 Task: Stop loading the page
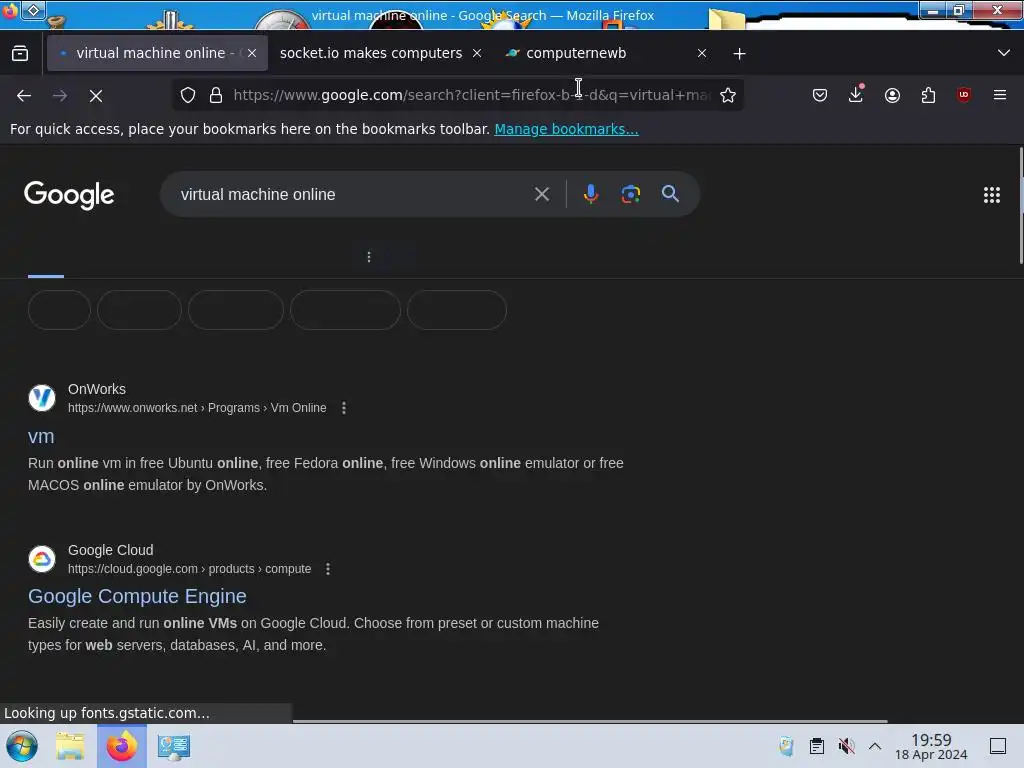click(x=96, y=95)
